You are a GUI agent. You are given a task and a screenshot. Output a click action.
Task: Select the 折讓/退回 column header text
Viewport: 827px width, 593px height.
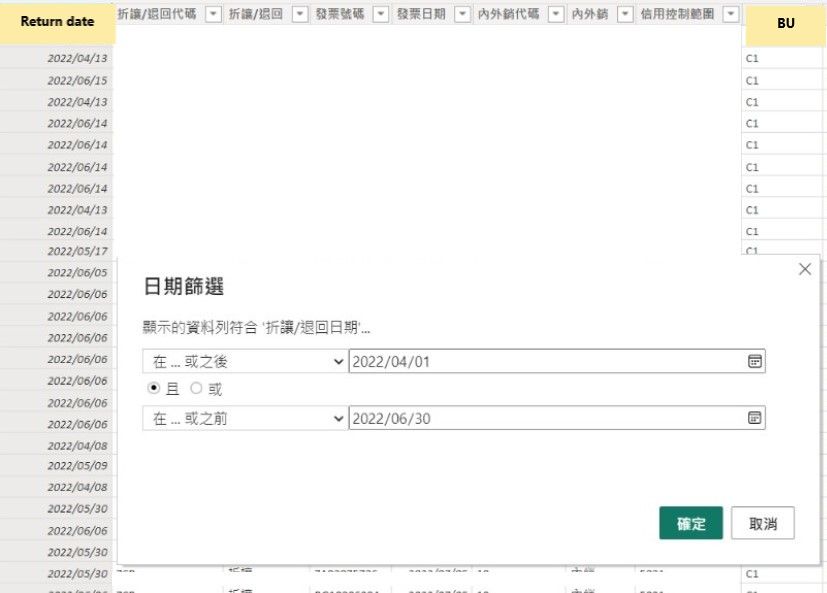(x=256, y=14)
